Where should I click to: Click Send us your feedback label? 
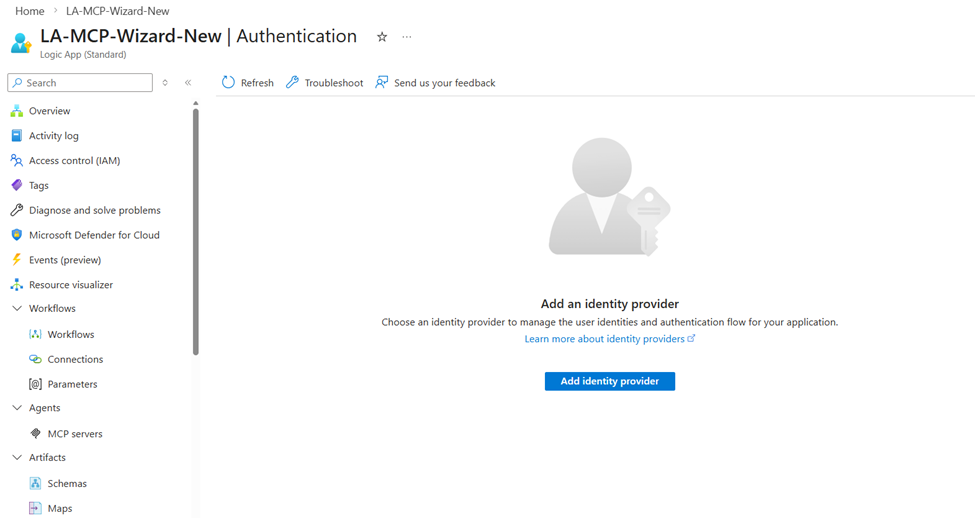[445, 83]
